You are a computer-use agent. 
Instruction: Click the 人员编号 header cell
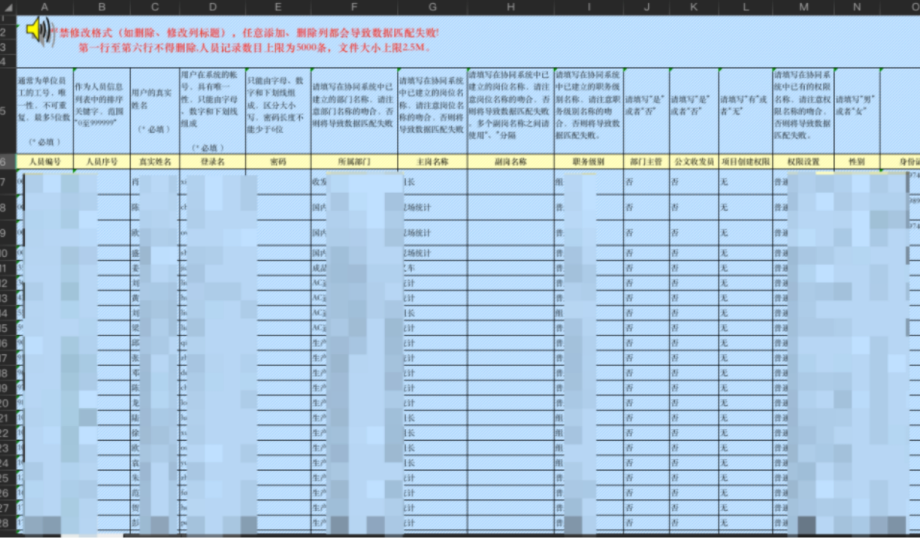[x=45, y=162]
